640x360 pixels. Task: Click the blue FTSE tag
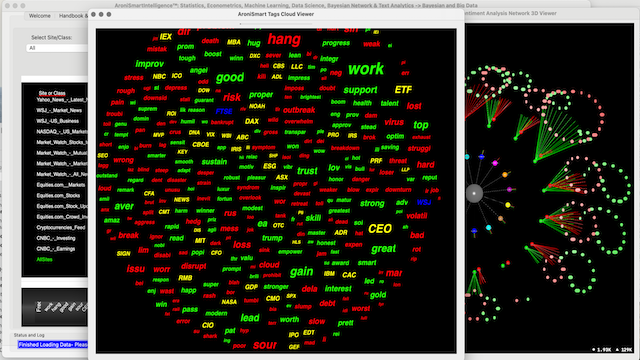(224, 111)
